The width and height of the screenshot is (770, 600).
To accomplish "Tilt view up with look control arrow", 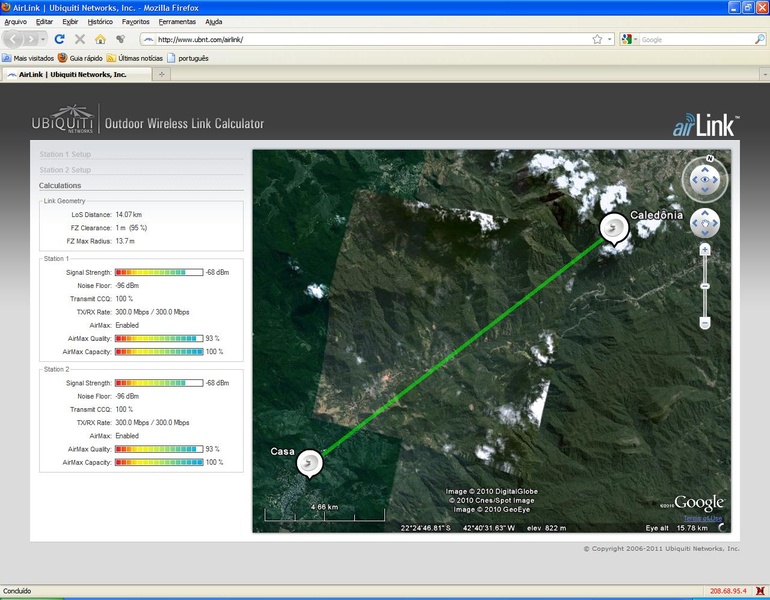I will [705, 169].
